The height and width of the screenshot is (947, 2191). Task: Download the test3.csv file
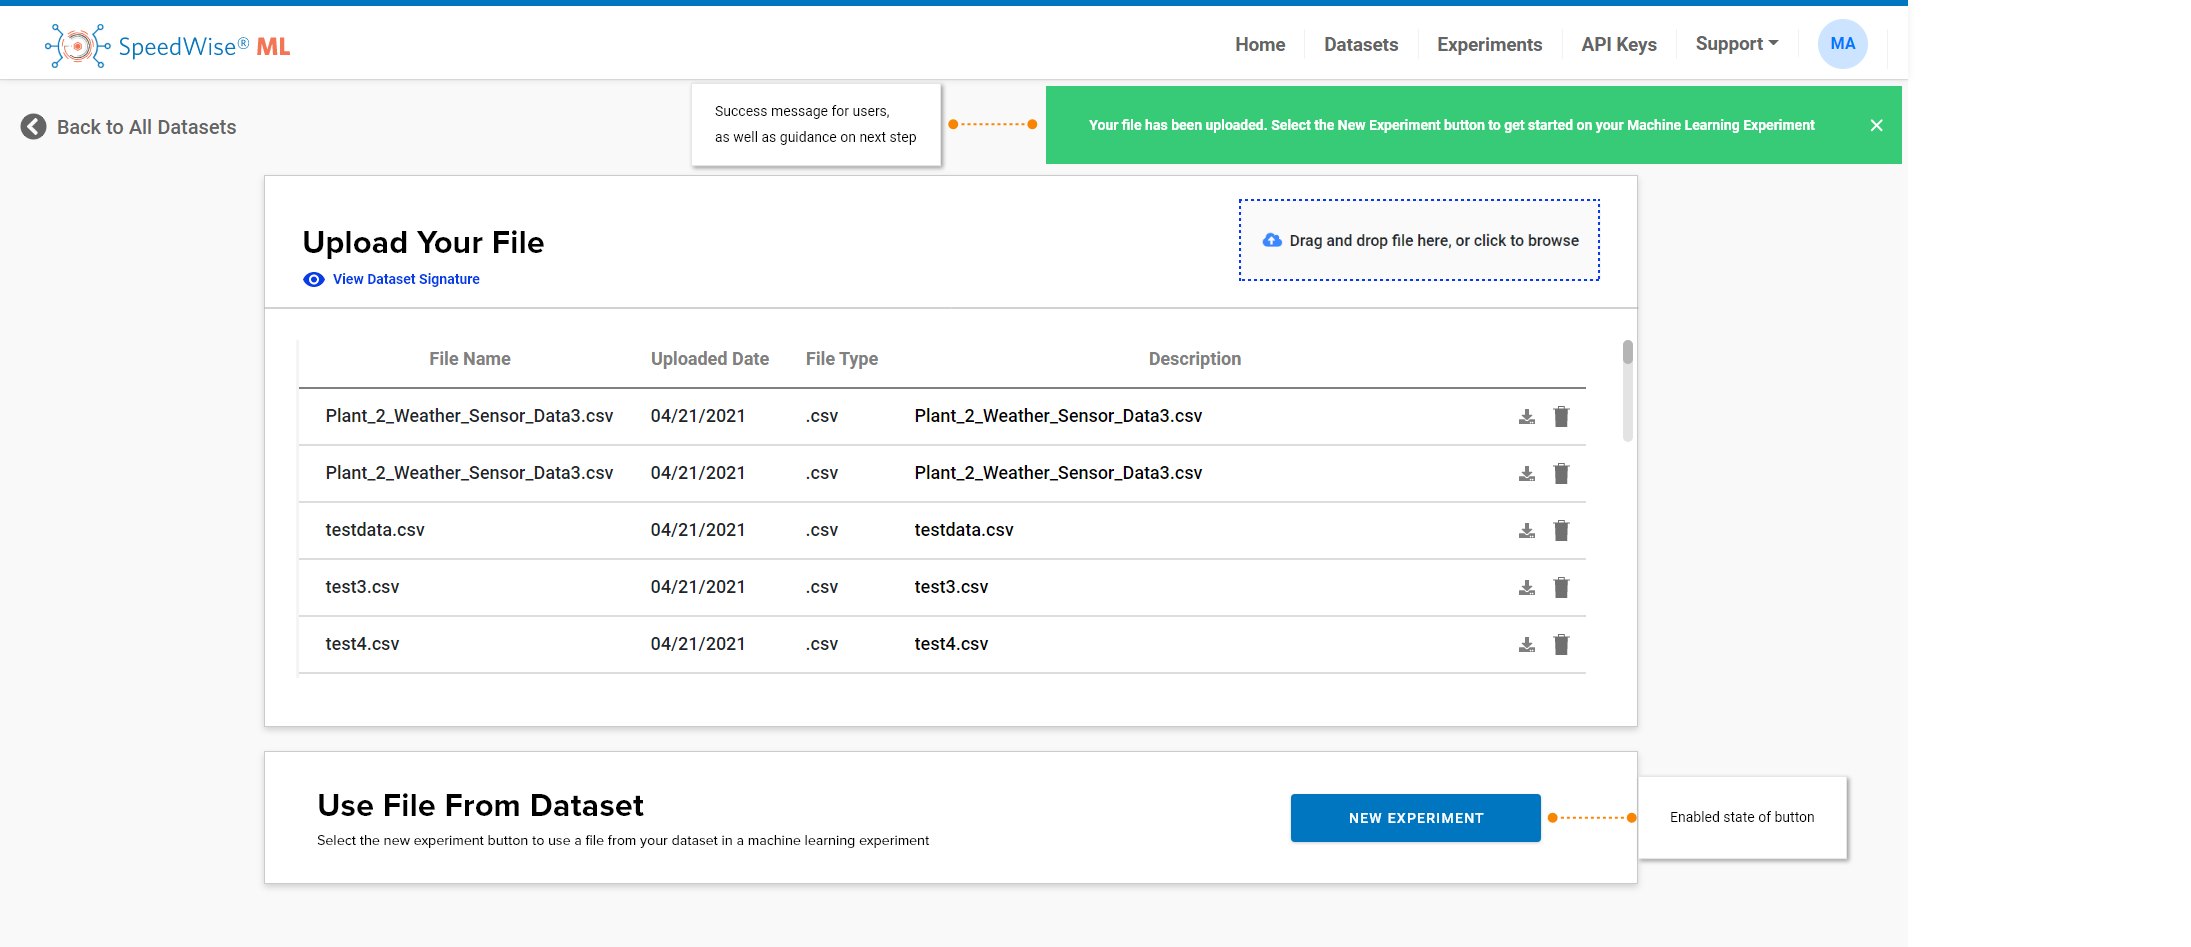(1526, 587)
